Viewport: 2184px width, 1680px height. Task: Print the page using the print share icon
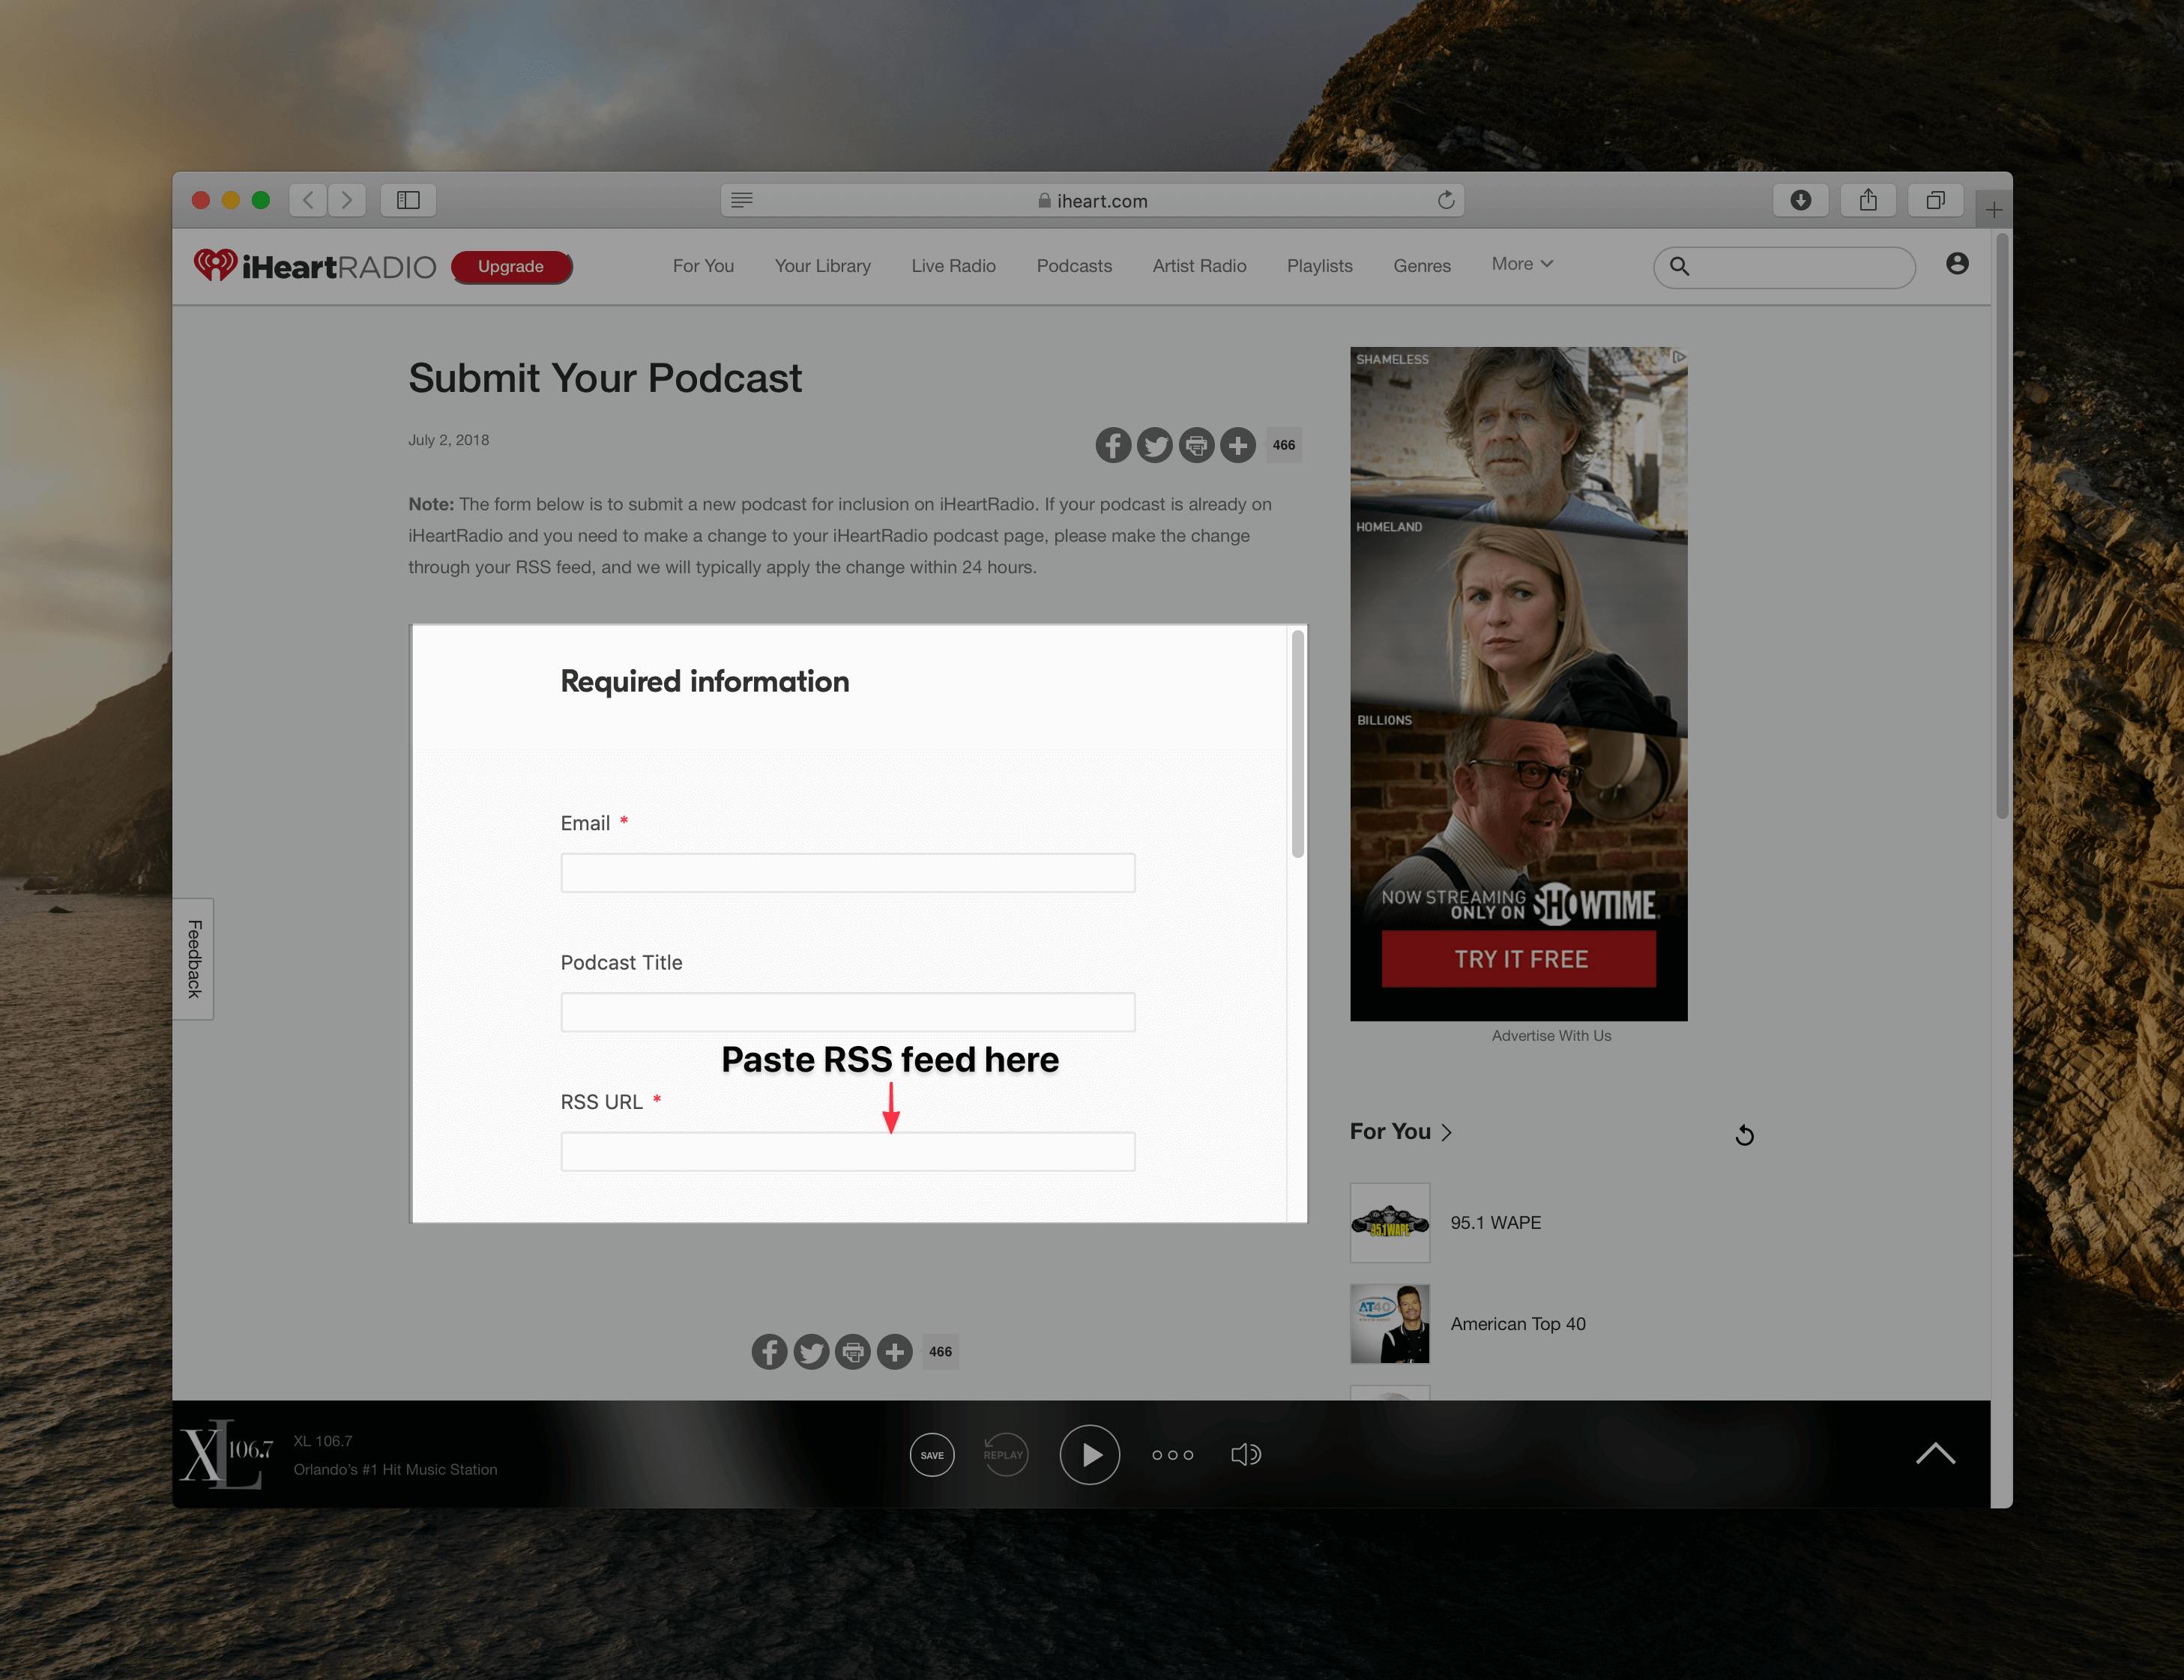(1196, 445)
